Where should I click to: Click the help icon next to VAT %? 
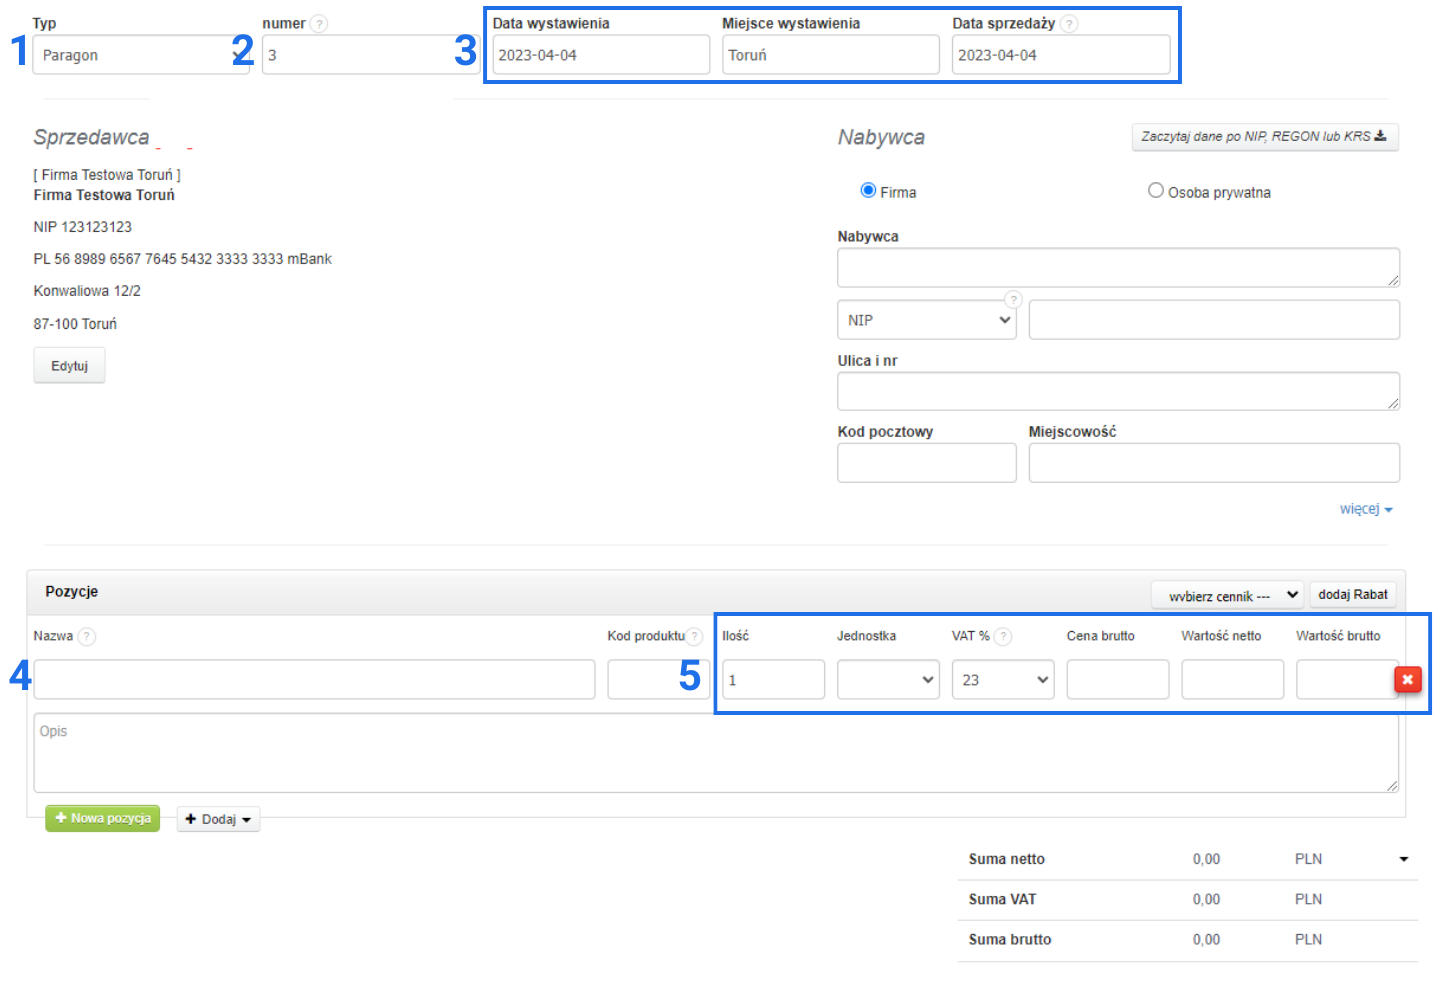[x=1003, y=637]
